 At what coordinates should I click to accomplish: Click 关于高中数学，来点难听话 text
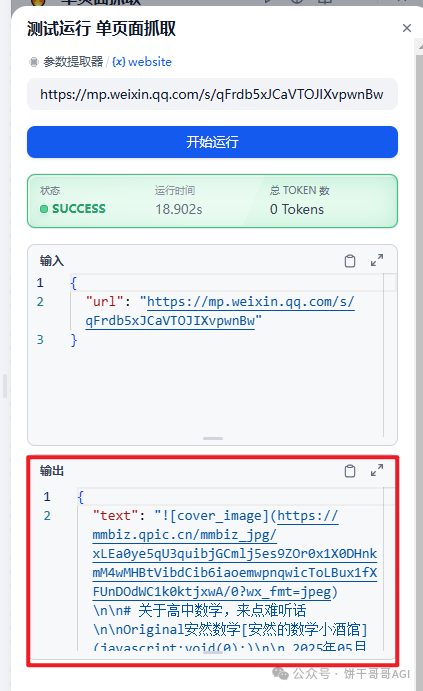point(222,610)
